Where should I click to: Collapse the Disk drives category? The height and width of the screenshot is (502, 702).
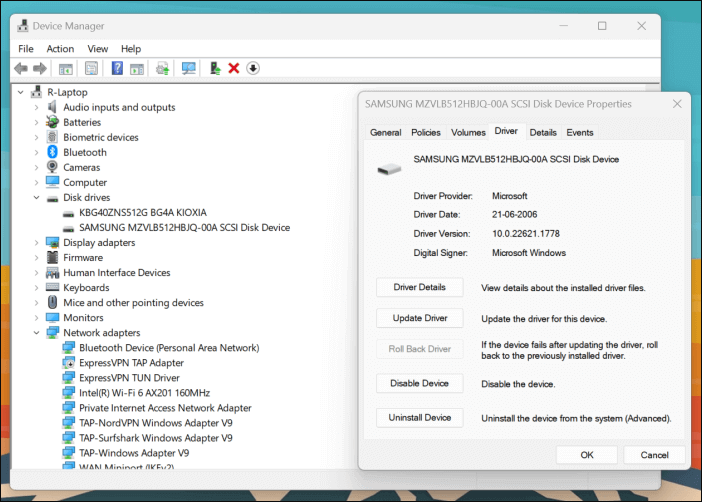[x=37, y=198]
